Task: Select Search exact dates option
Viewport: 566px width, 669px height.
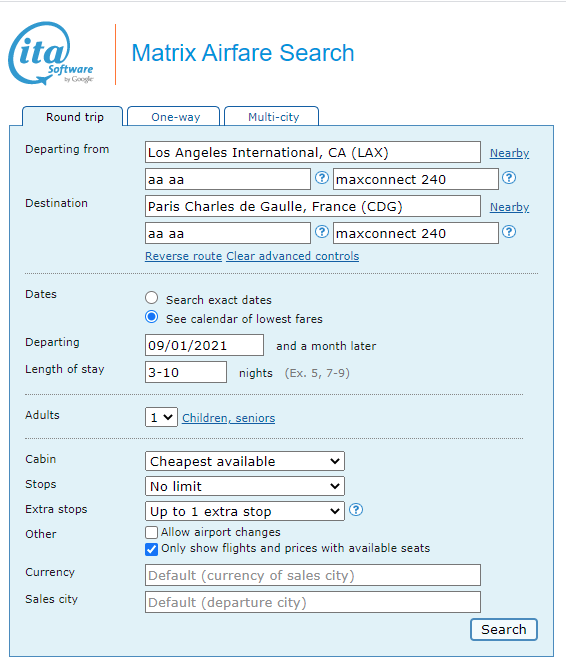Action: (x=151, y=298)
